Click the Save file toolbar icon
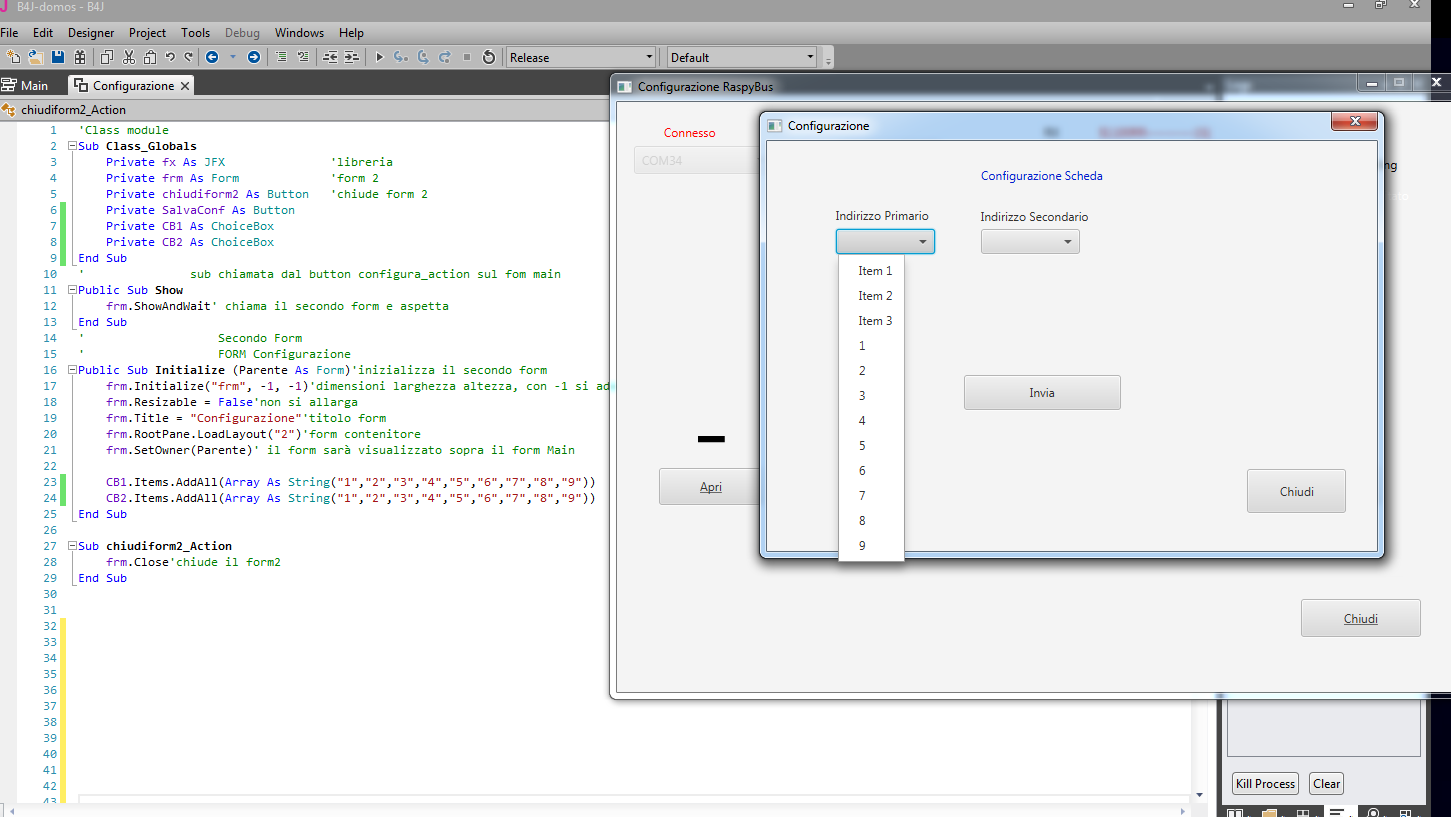Image resolution: width=1451 pixels, height=817 pixels. pos(58,57)
